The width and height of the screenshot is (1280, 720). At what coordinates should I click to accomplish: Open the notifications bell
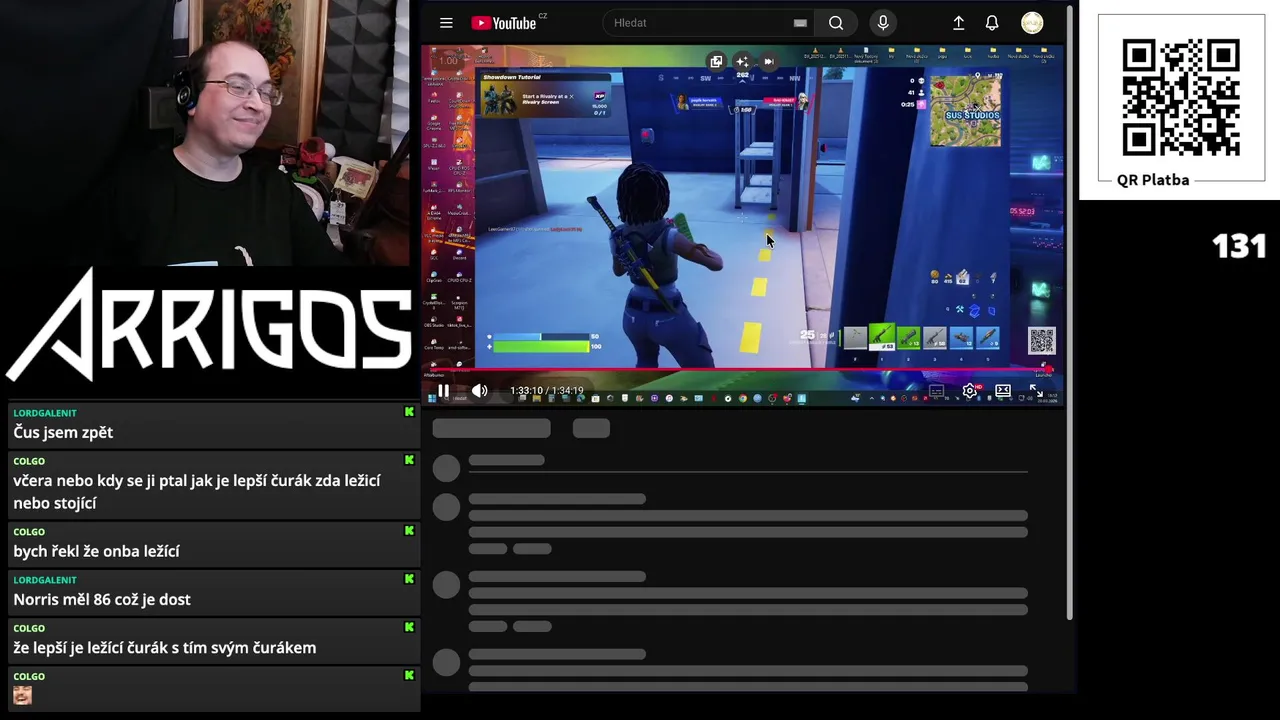(x=992, y=23)
